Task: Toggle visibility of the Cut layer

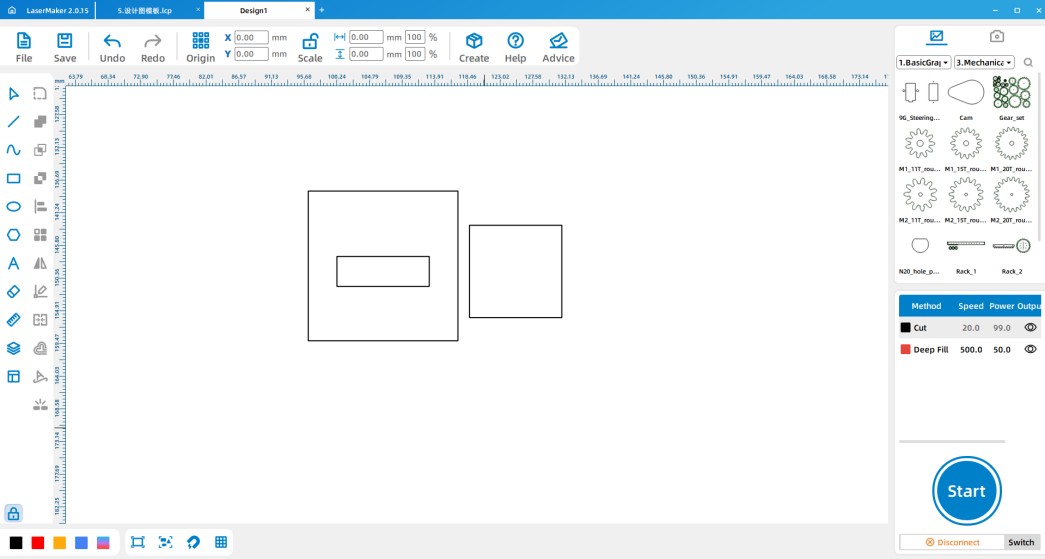Action: click(1030, 328)
